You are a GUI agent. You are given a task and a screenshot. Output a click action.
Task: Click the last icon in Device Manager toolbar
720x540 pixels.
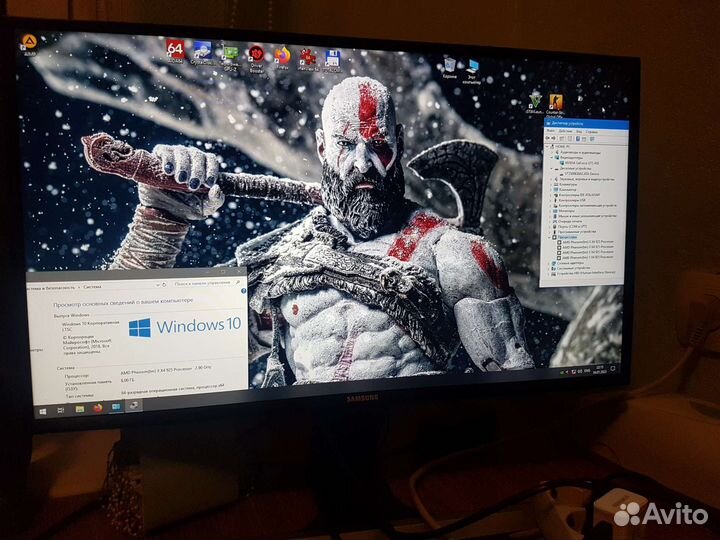pos(592,139)
